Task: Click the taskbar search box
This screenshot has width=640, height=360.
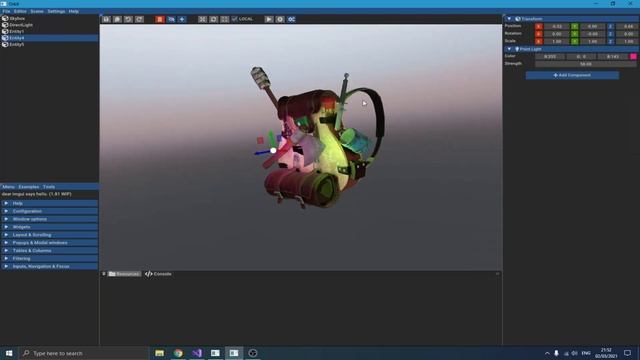Action: 84,353
